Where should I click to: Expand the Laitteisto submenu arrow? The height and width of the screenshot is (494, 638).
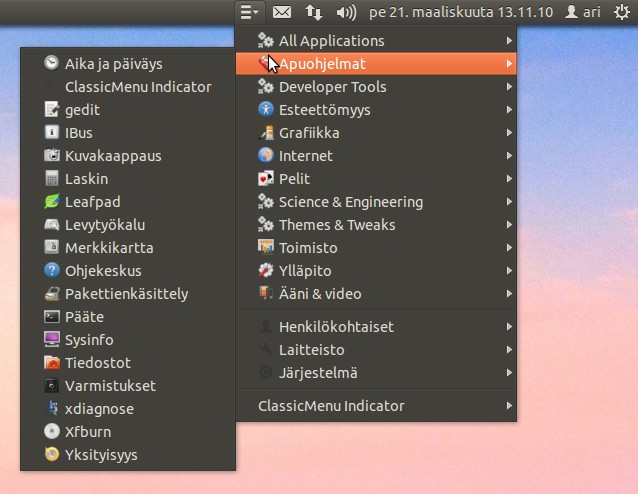pyautogui.click(x=509, y=350)
